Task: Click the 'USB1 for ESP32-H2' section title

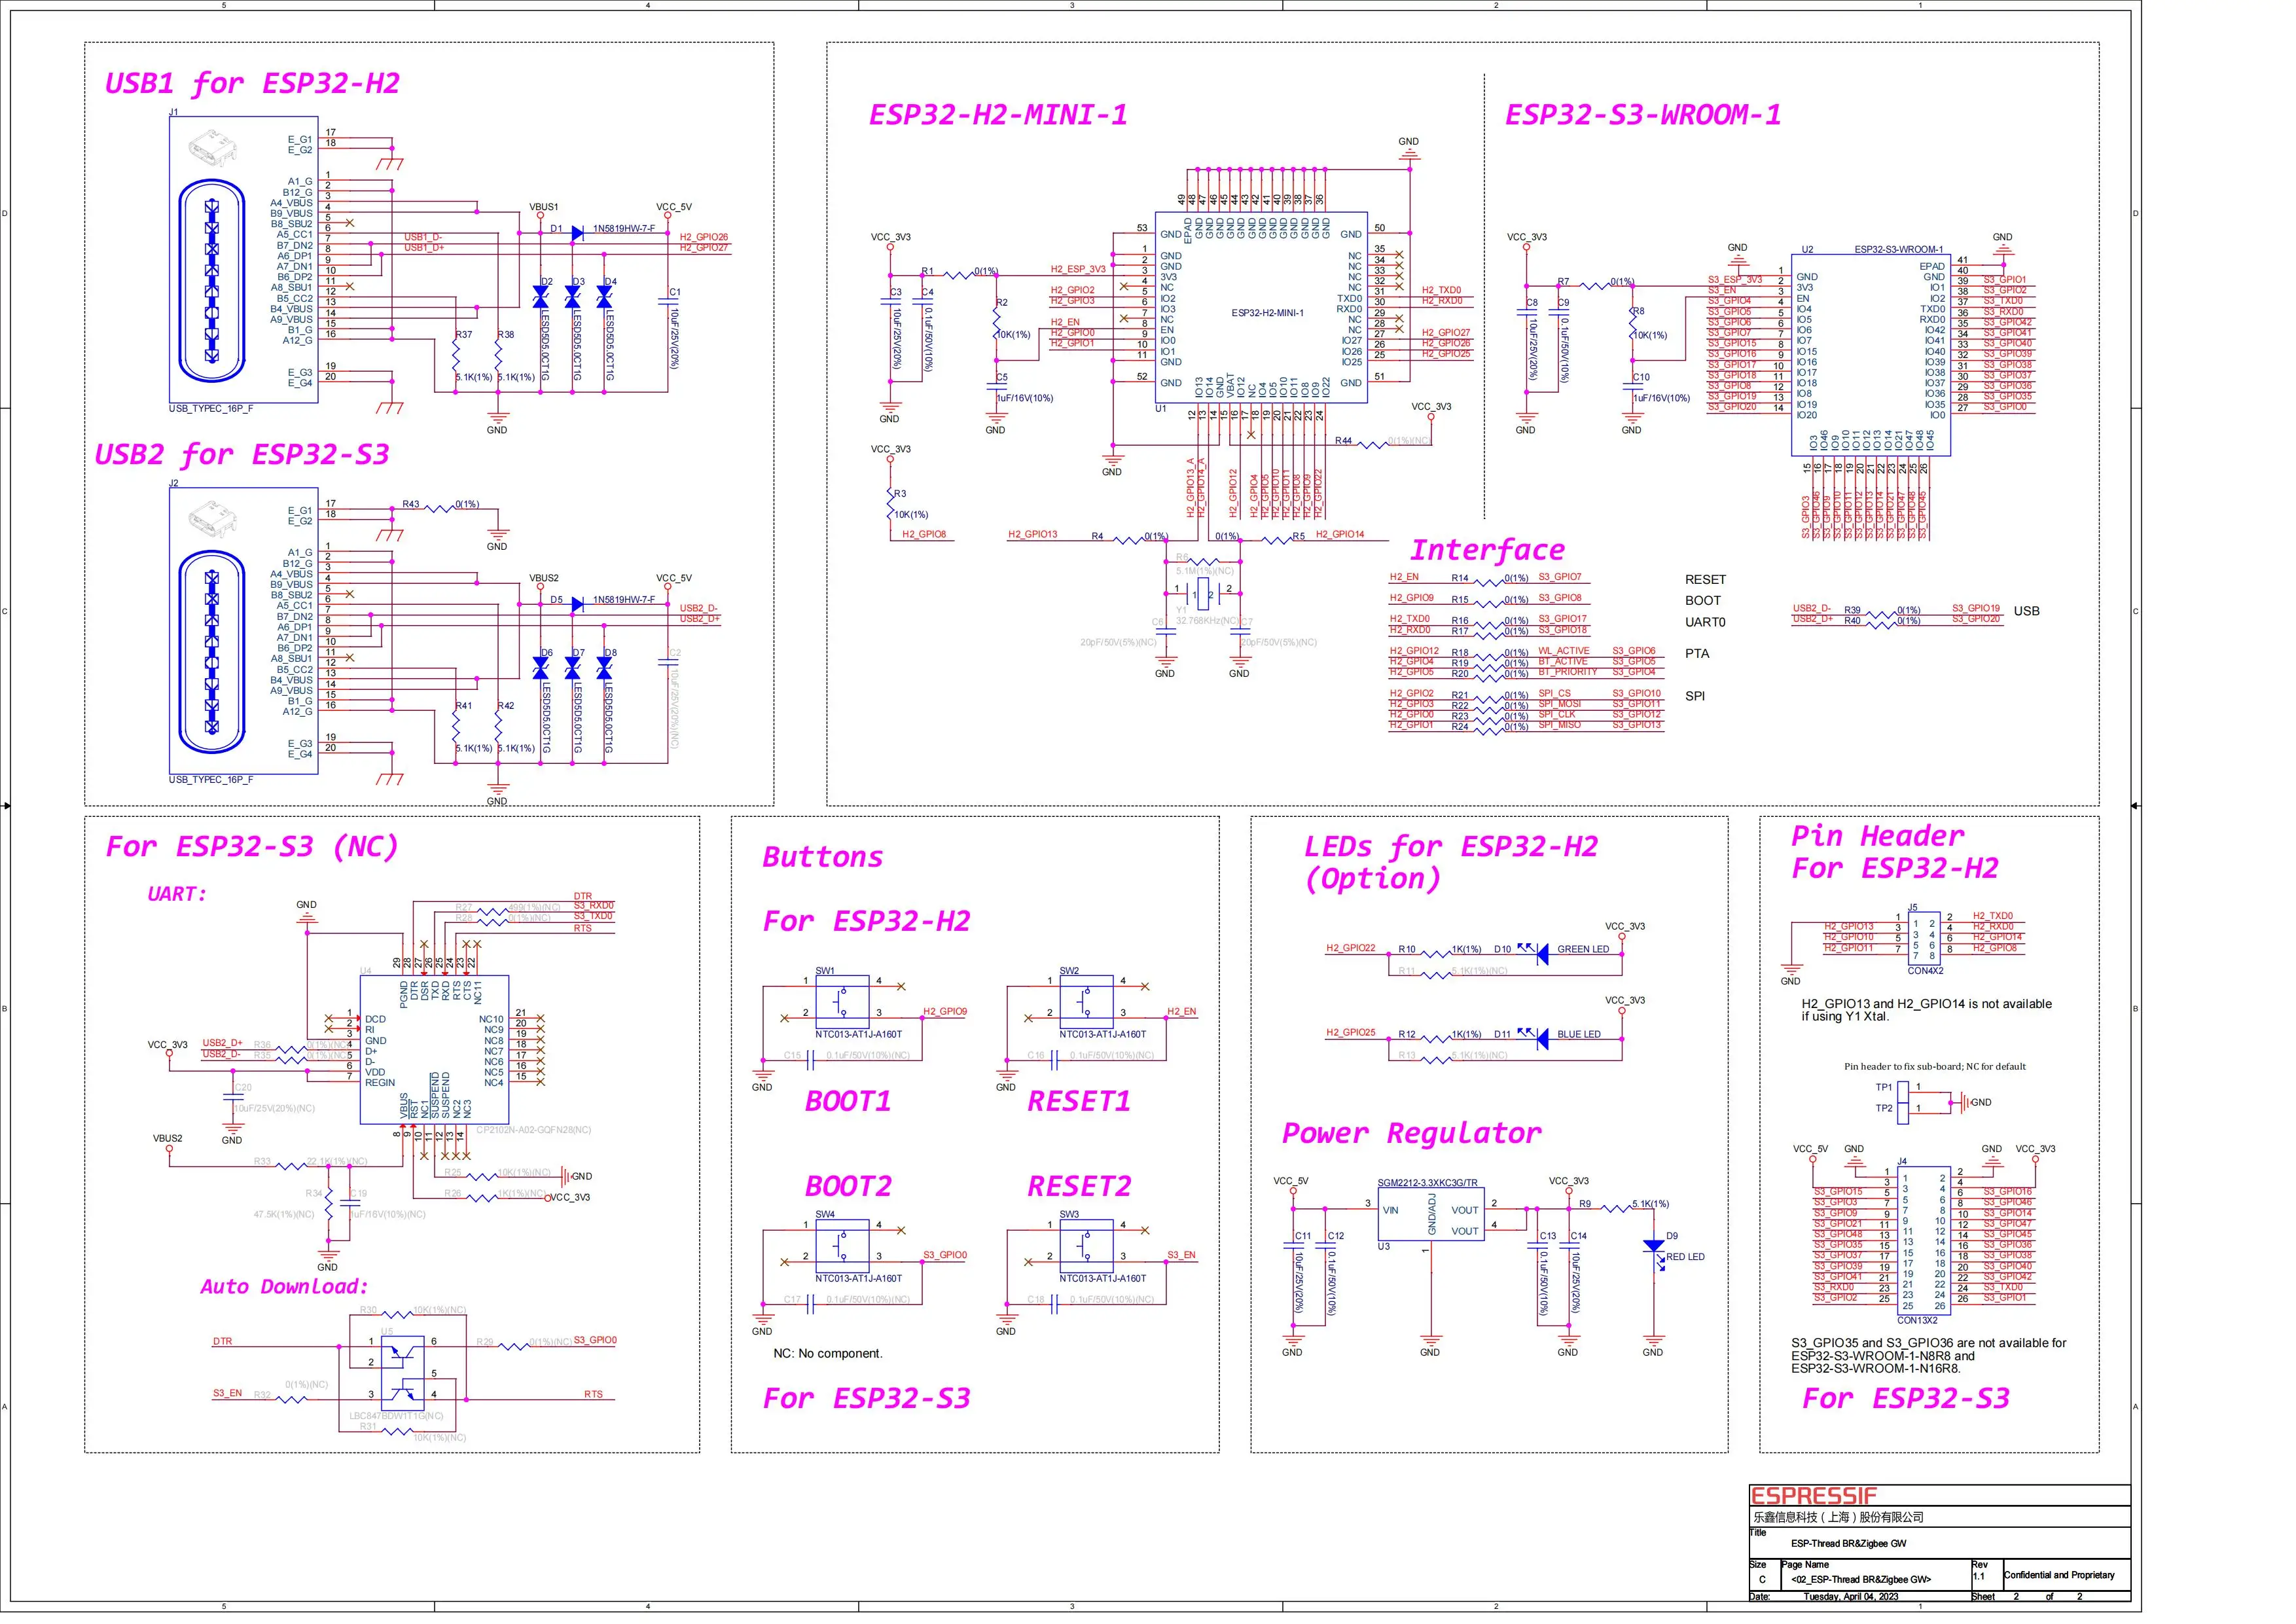Action: [x=252, y=83]
